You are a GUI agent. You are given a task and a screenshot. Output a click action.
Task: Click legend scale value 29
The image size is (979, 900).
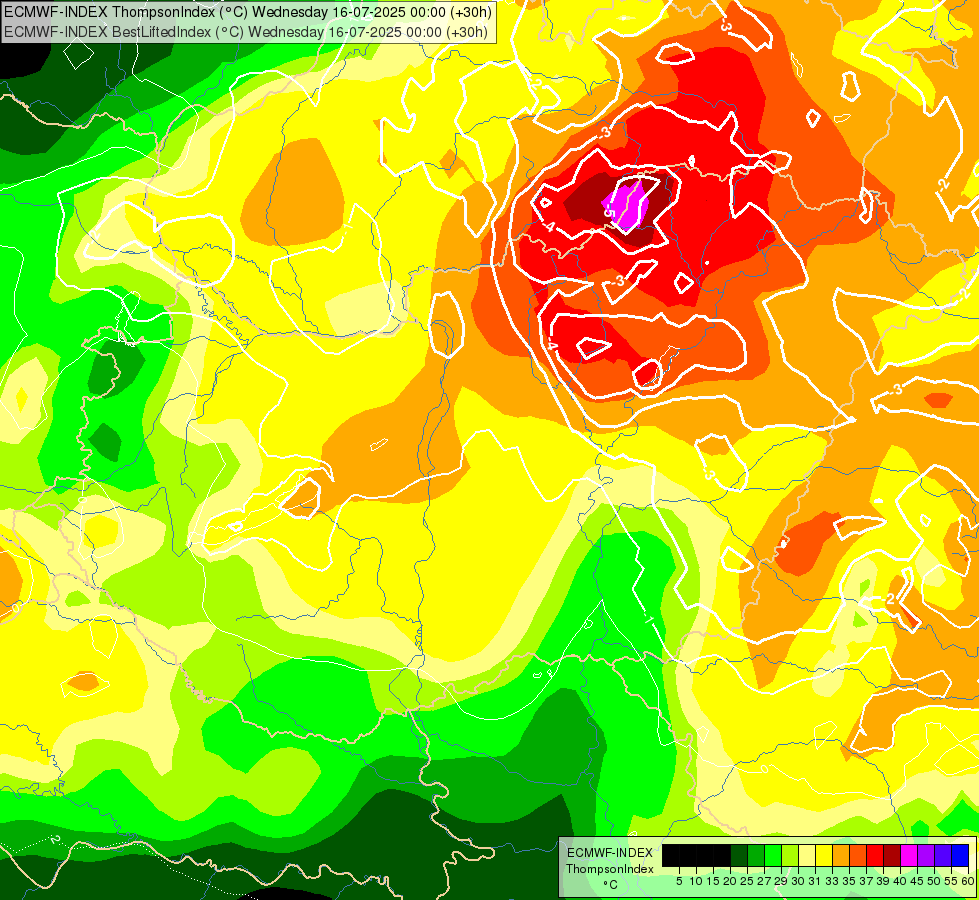click(x=781, y=881)
